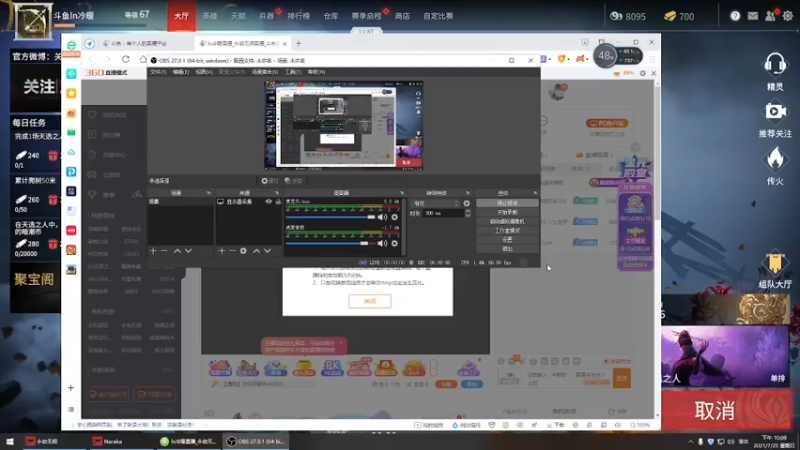Open 组队大厅 banner icon in game
The height and width of the screenshot is (450, 800).
pyautogui.click(x=775, y=262)
